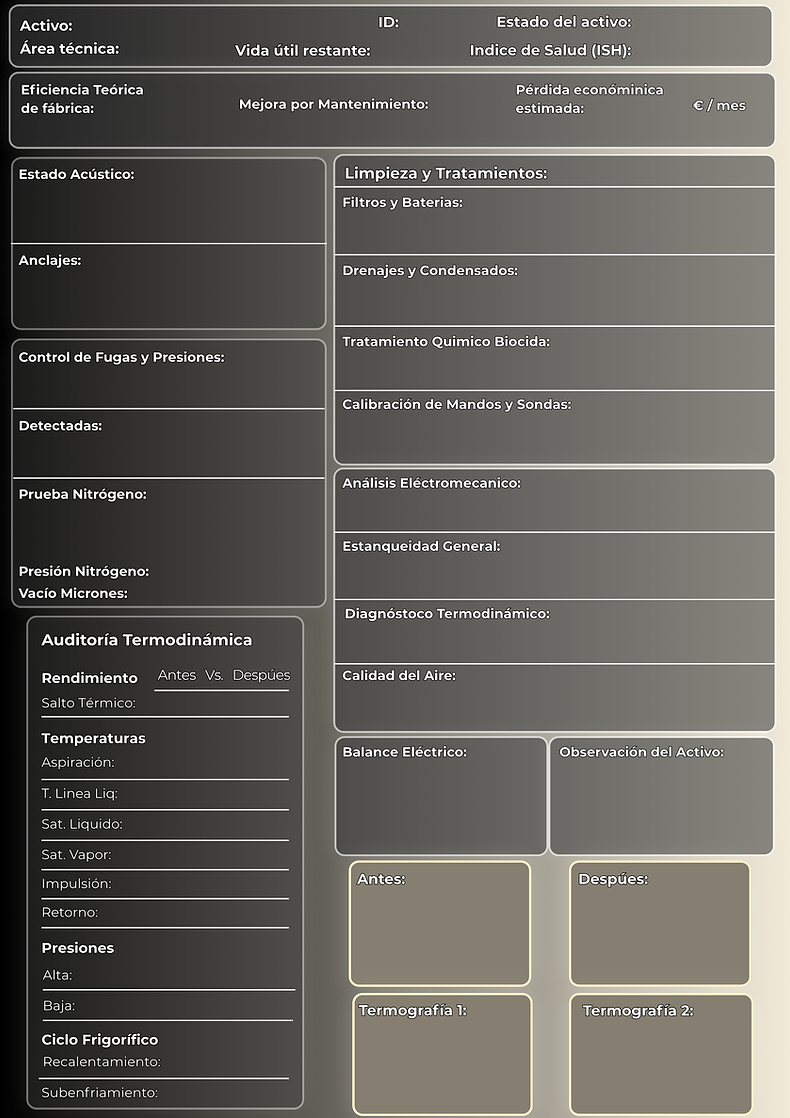Select the Salto Térmico line
Screen dimensions: 790x1118
(x=165, y=704)
